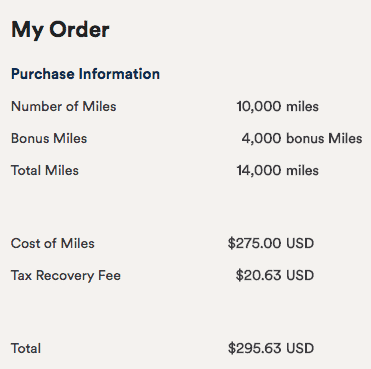Select the Purchase Information section title
371x369 pixels.
pyautogui.click(x=85, y=74)
